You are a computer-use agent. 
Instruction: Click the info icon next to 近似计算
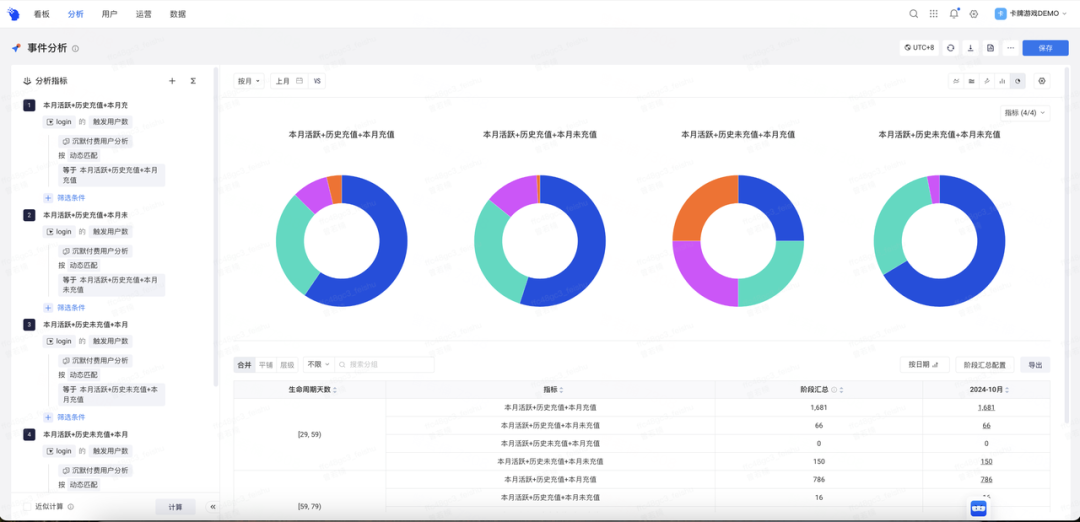(71, 507)
